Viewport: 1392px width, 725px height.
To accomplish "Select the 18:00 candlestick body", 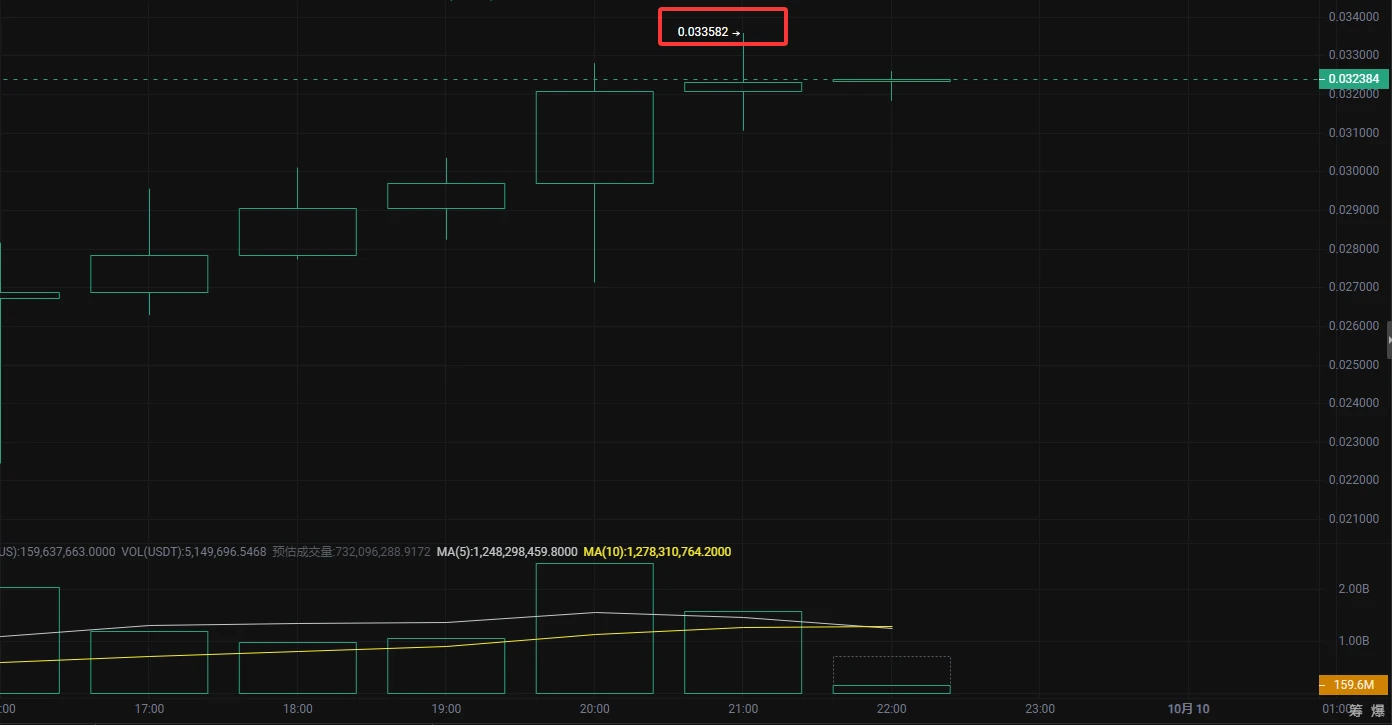I will [298, 232].
